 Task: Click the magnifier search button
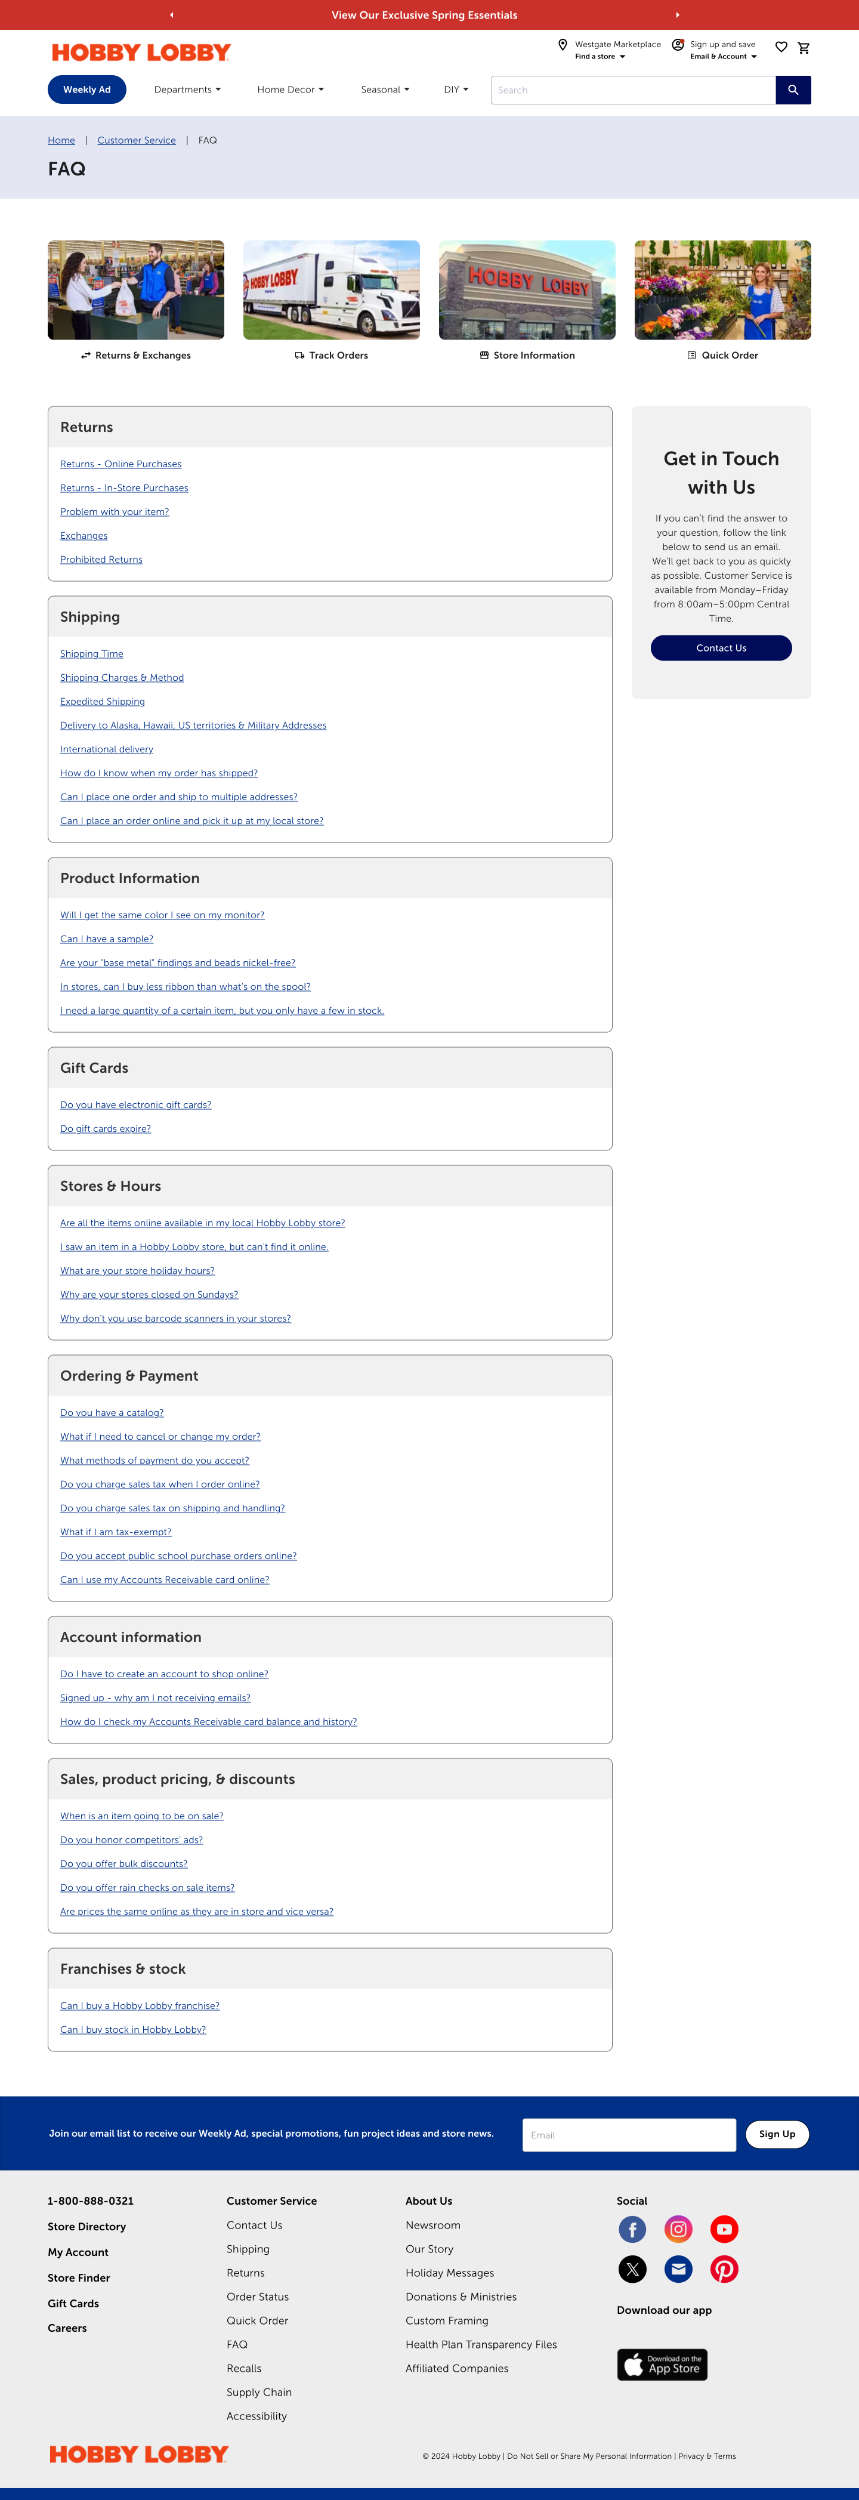click(793, 90)
